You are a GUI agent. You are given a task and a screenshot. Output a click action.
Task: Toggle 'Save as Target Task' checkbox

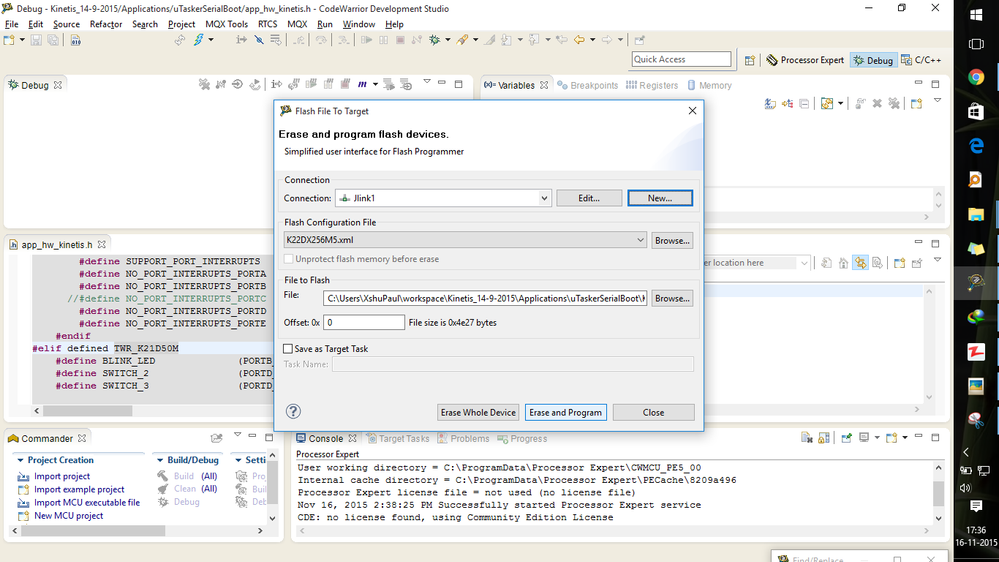click(x=288, y=349)
